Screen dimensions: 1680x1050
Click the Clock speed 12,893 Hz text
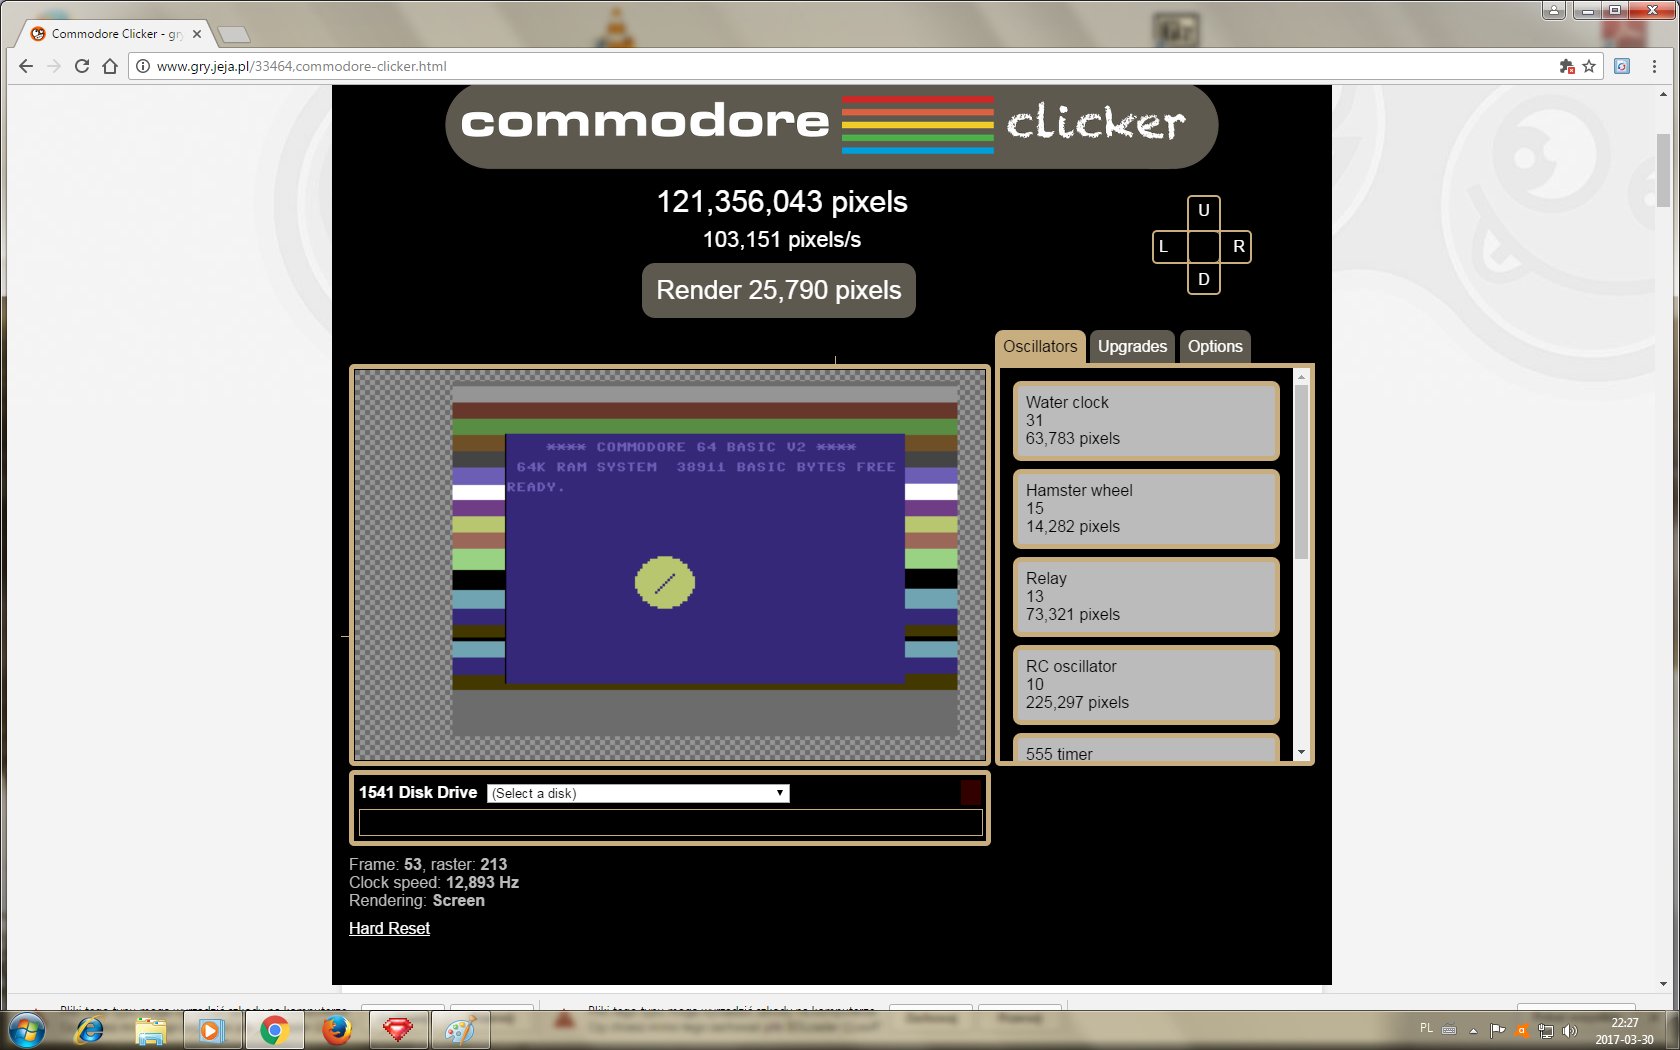(x=434, y=882)
